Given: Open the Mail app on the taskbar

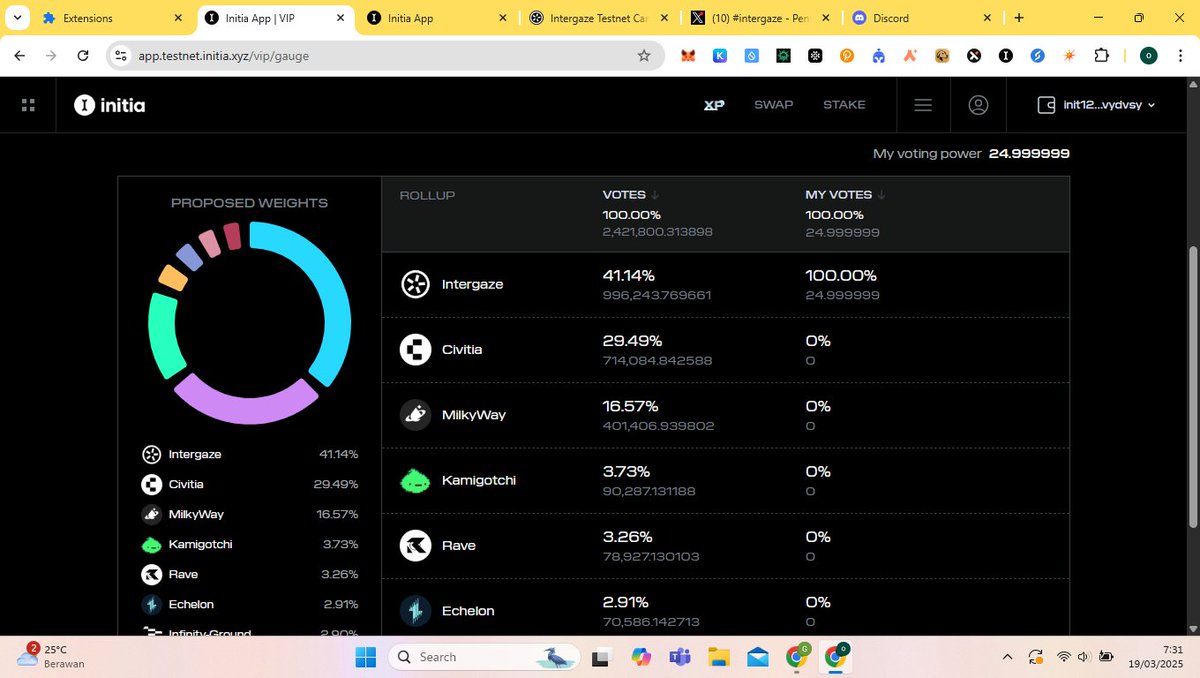Looking at the screenshot, I should [757, 657].
